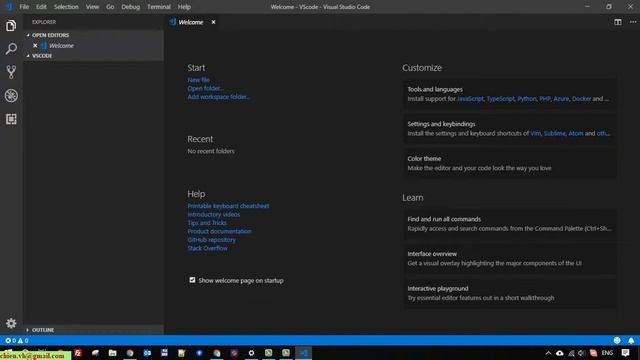The image size is (640, 360).
Task: Select Welcome in Open Editors list
Action: pyautogui.click(x=94, y=46)
